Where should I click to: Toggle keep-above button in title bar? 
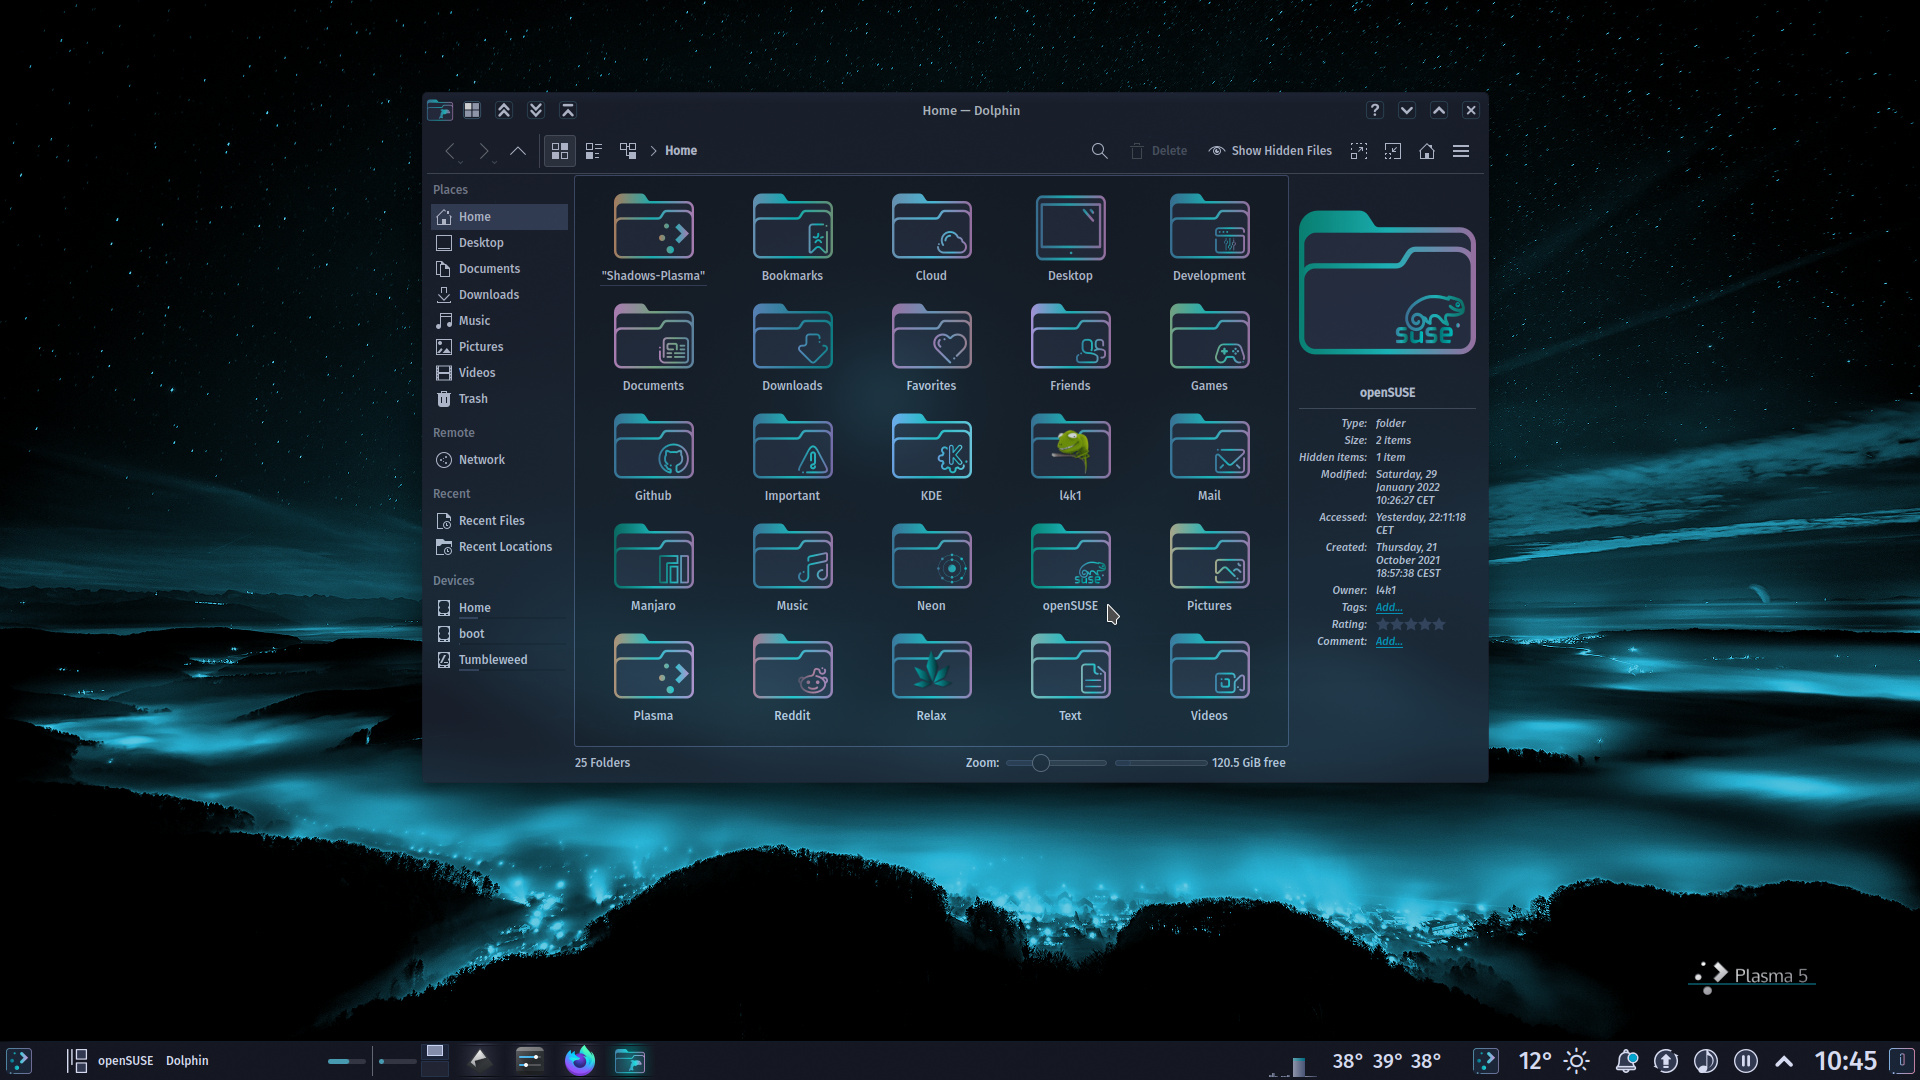[504, 110]
